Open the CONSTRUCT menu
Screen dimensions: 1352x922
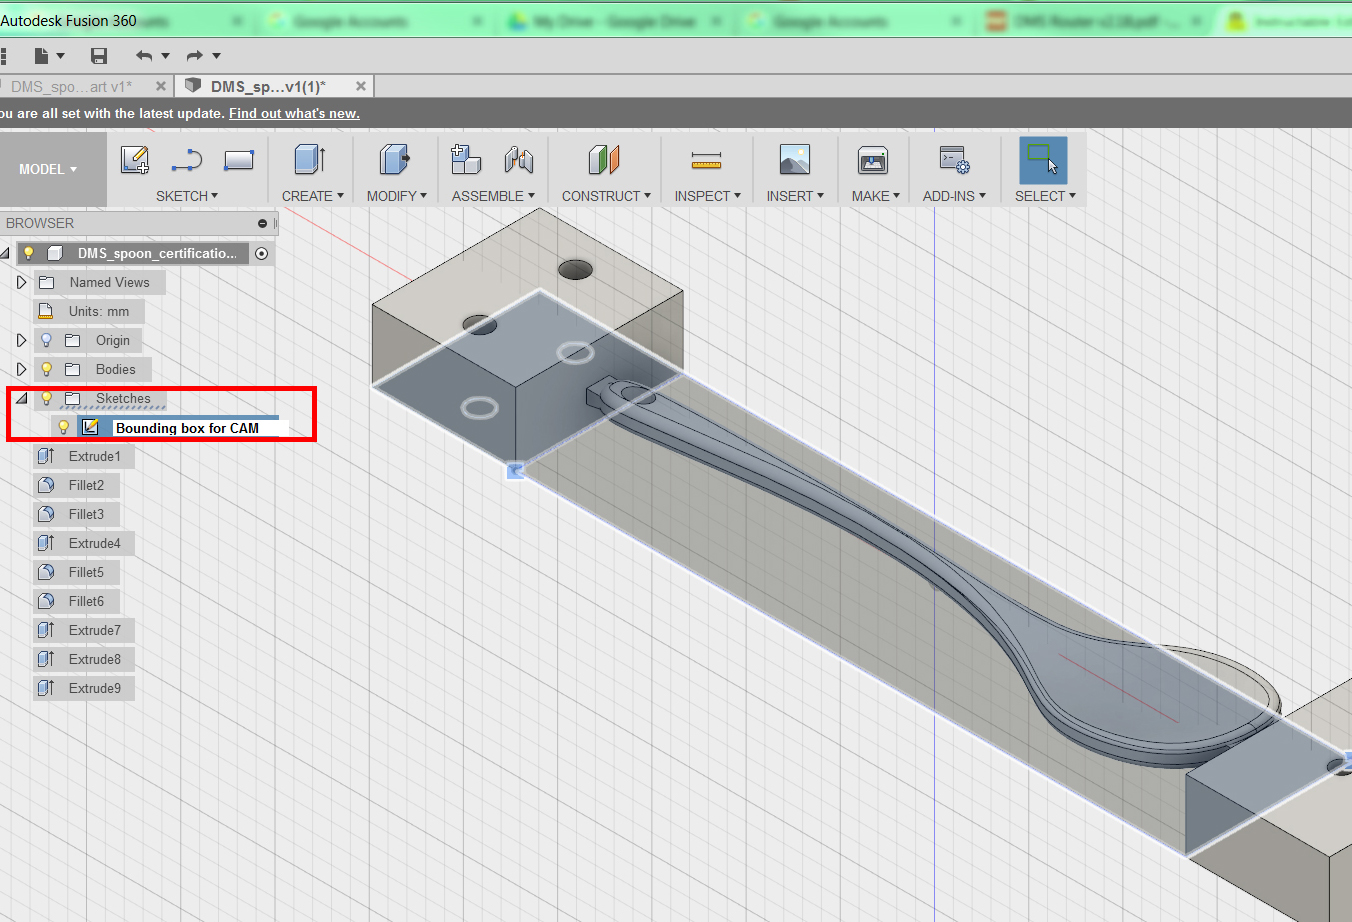(x=606, y=196)
